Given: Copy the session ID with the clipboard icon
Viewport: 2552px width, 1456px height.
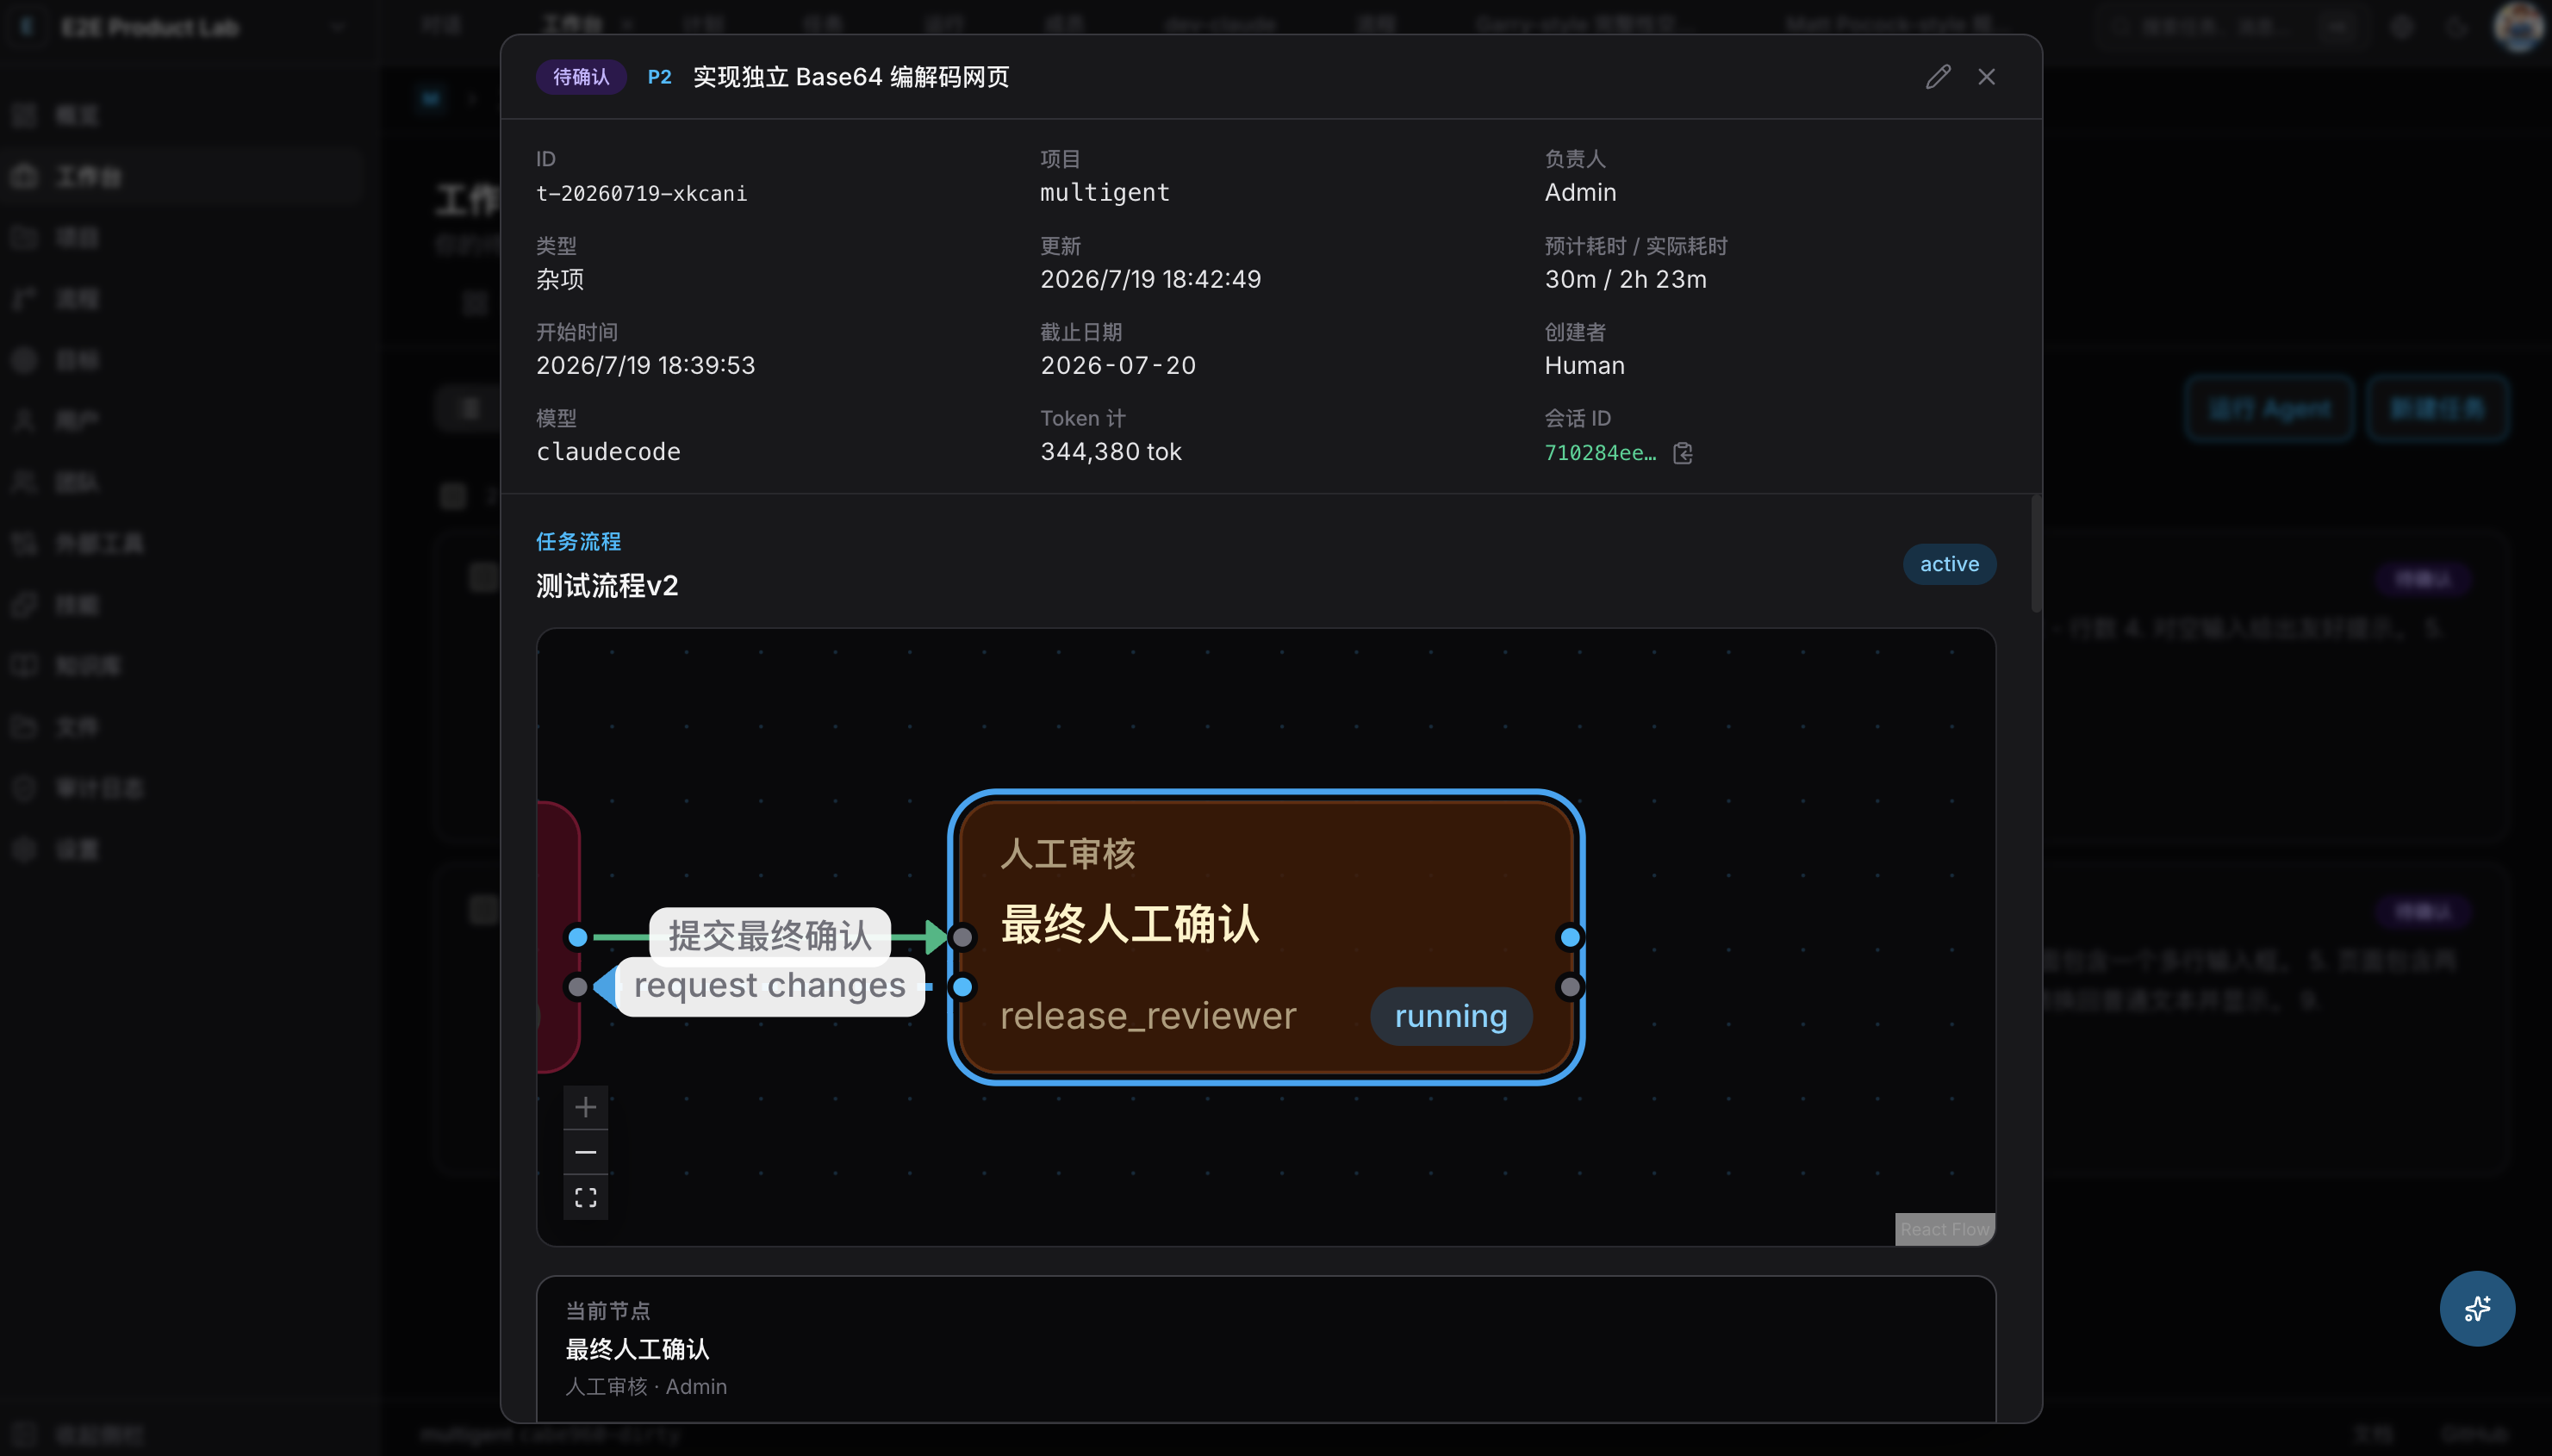Looking at the screenshot, I should [x=1683, y=453].
